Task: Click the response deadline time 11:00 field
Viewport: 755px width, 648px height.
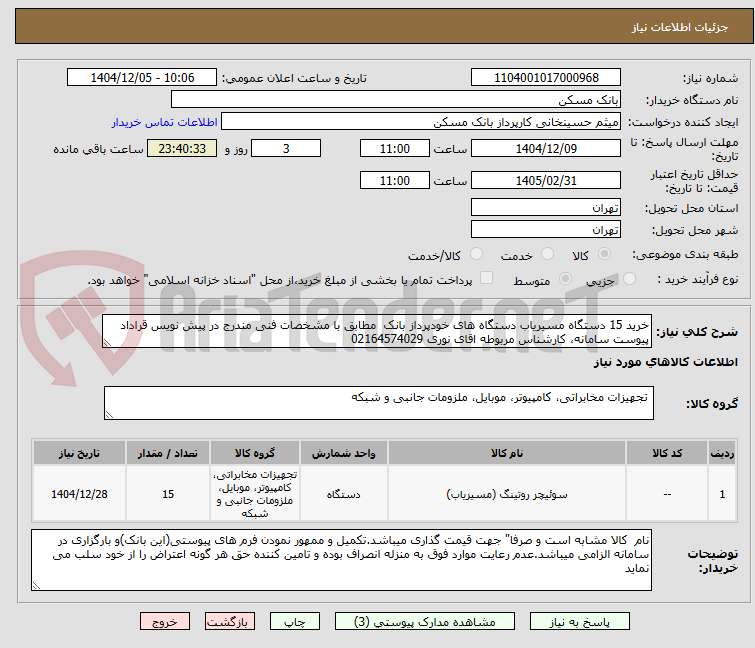Action: point(395,148)
